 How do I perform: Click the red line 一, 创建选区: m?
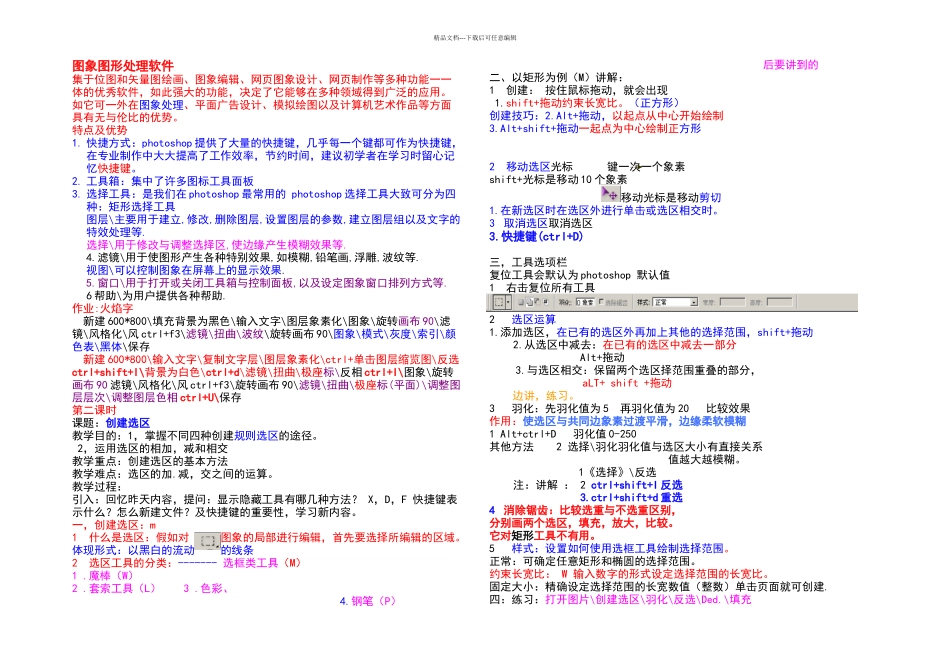pyautogui.click(x=114, y=525)
